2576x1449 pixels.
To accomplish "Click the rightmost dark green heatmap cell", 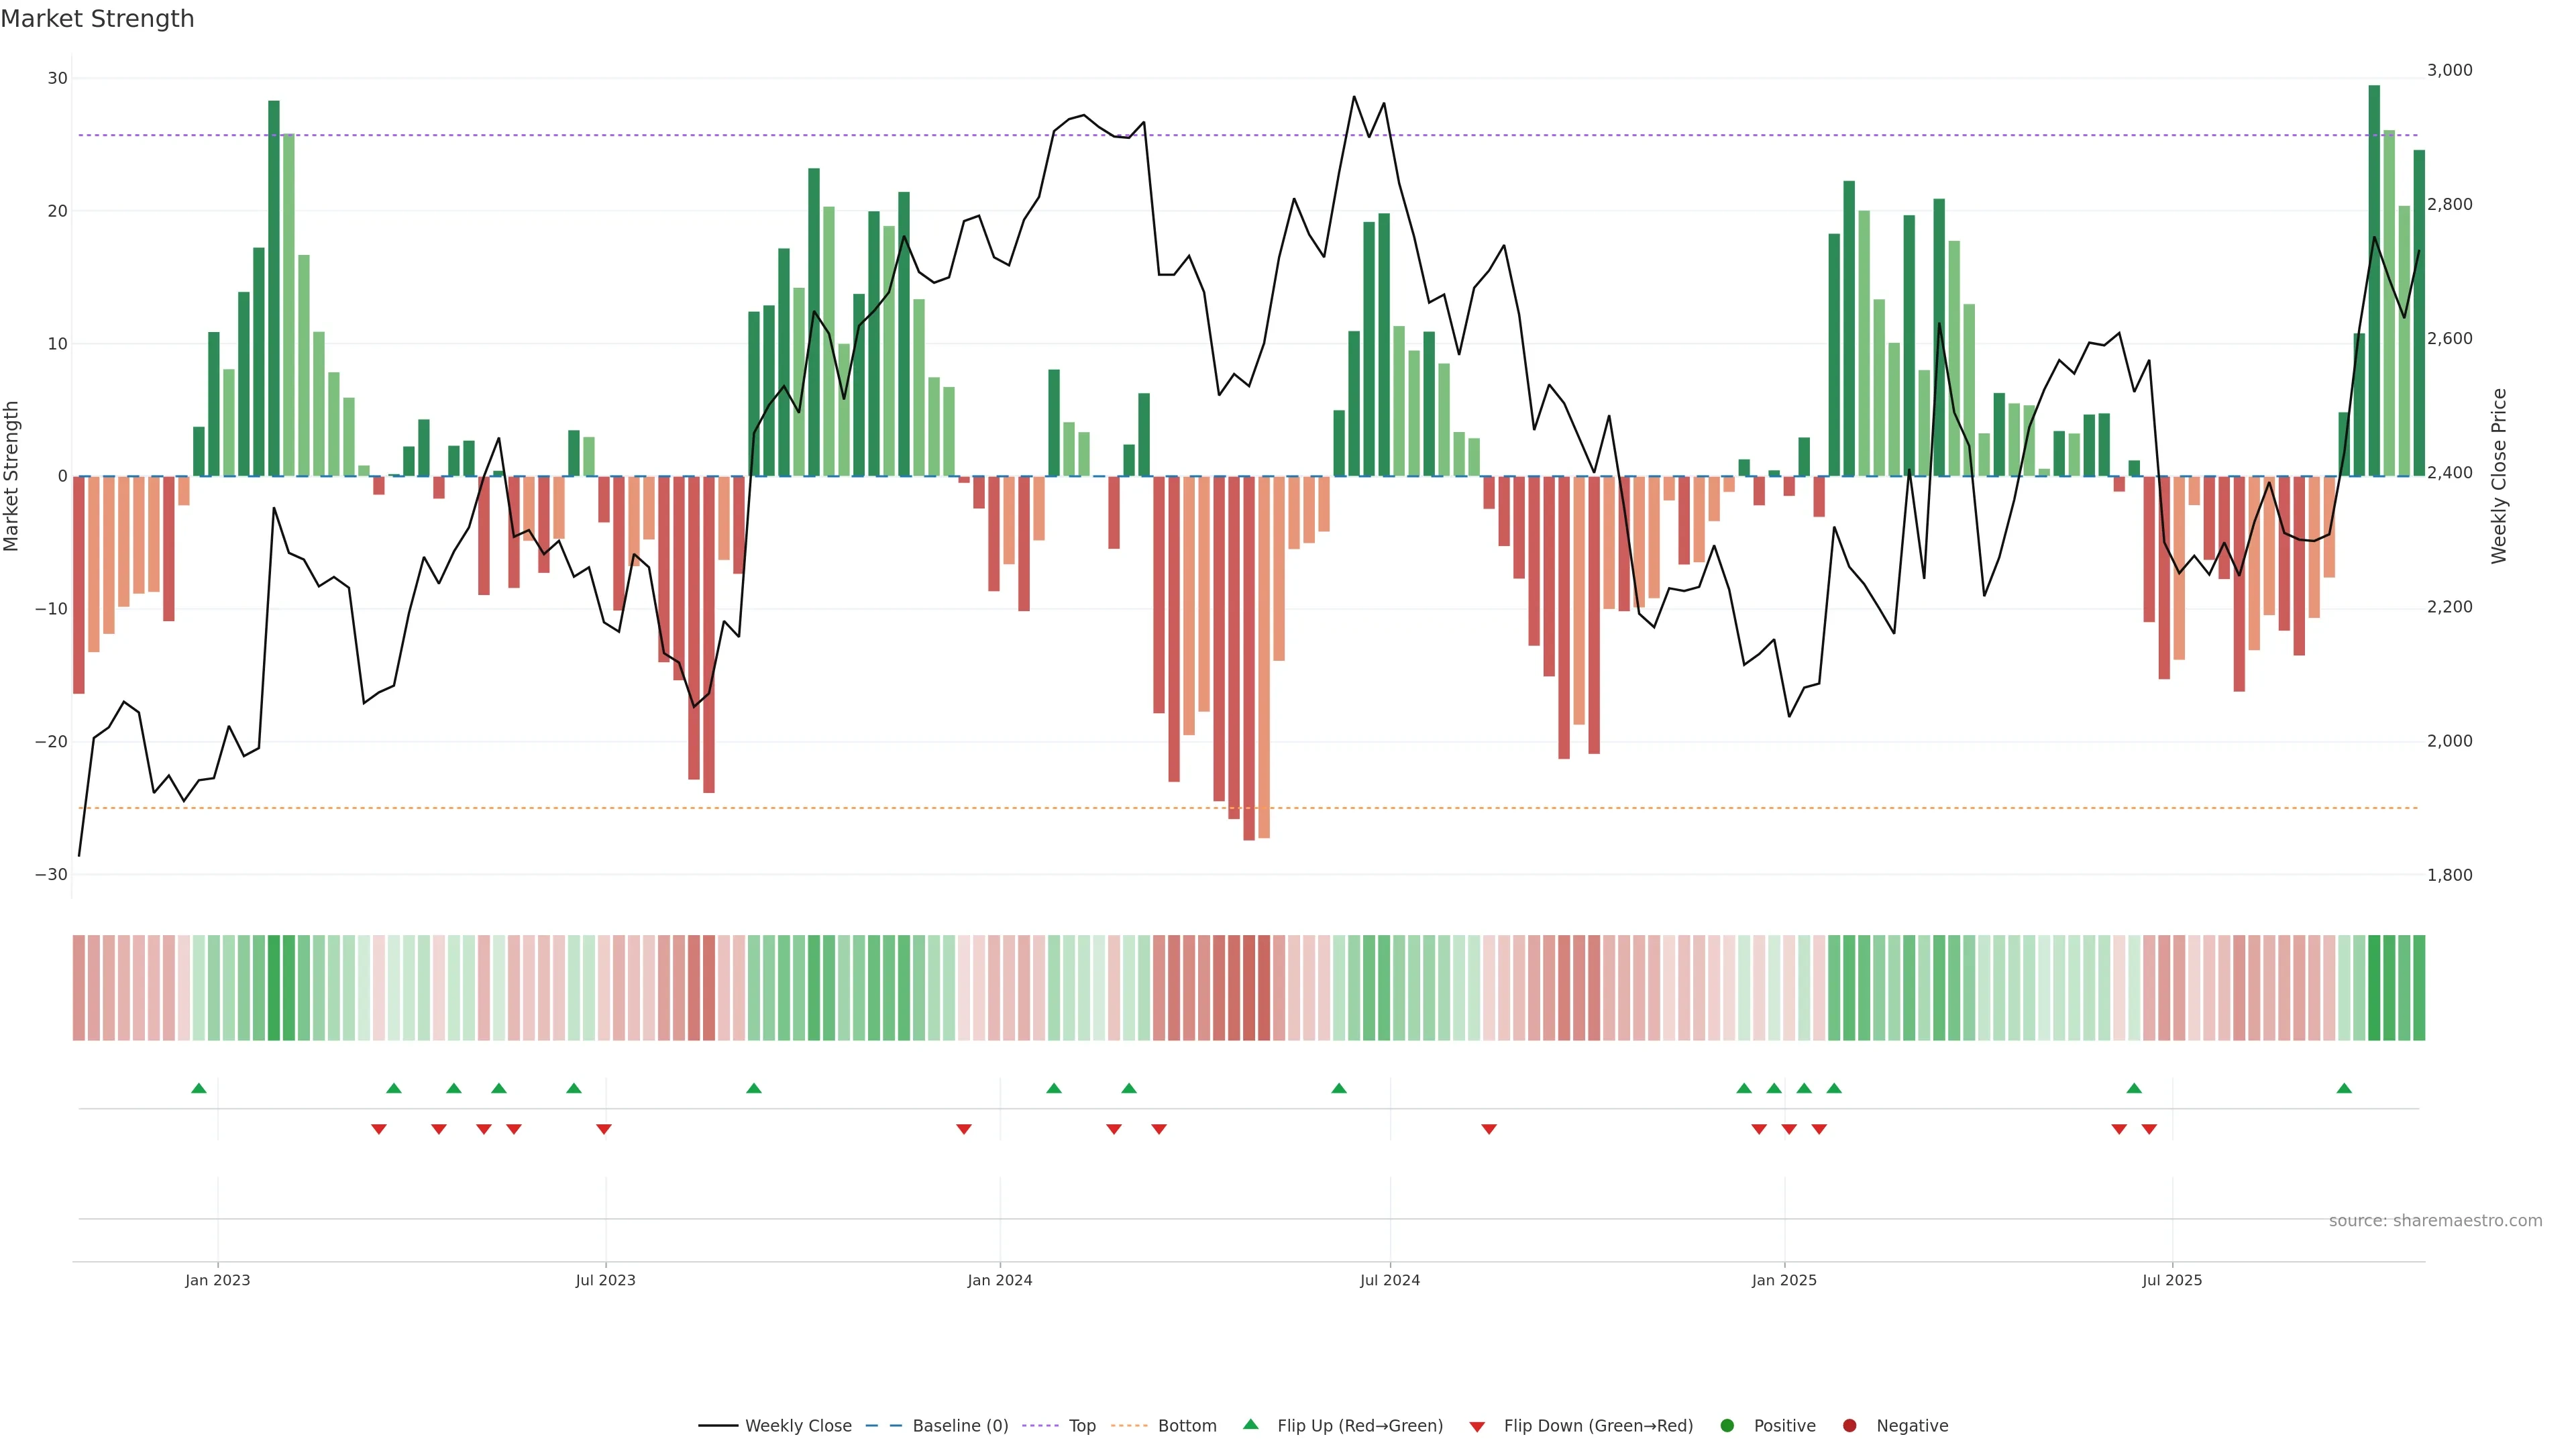I will pyautogui.click(x=2419, y=988).
